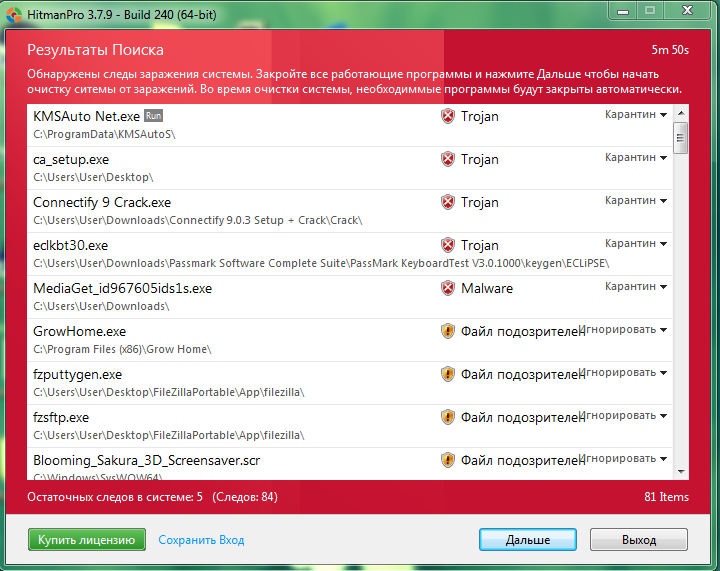The height and width of the screenshot is (571, 720).
Task: Open the action dropdown for MediaGet_id967605ids1s.exe
Action: [x=636, y=286]
